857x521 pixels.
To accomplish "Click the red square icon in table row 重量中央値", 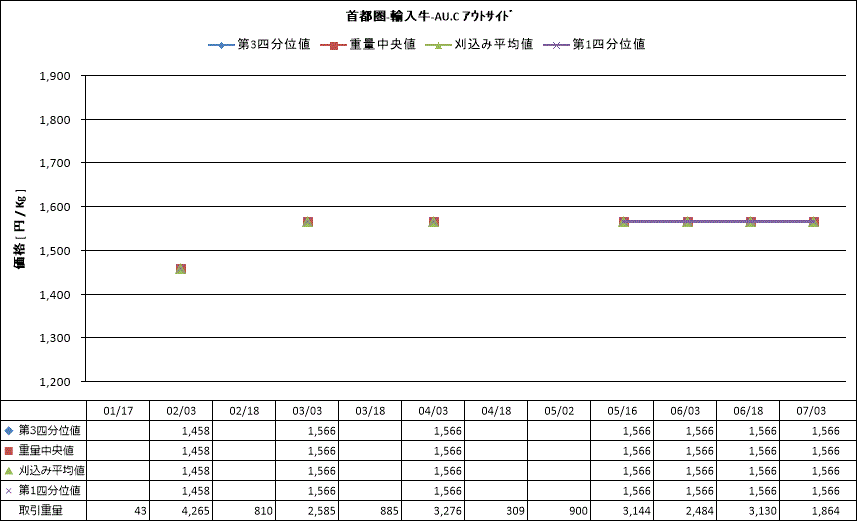I will pos(9,451).
